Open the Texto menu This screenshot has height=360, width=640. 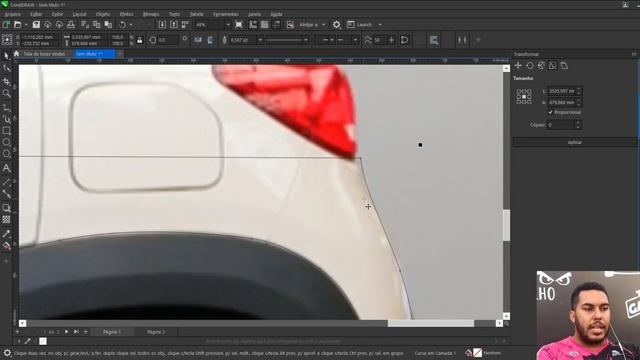tap(174, 14)
